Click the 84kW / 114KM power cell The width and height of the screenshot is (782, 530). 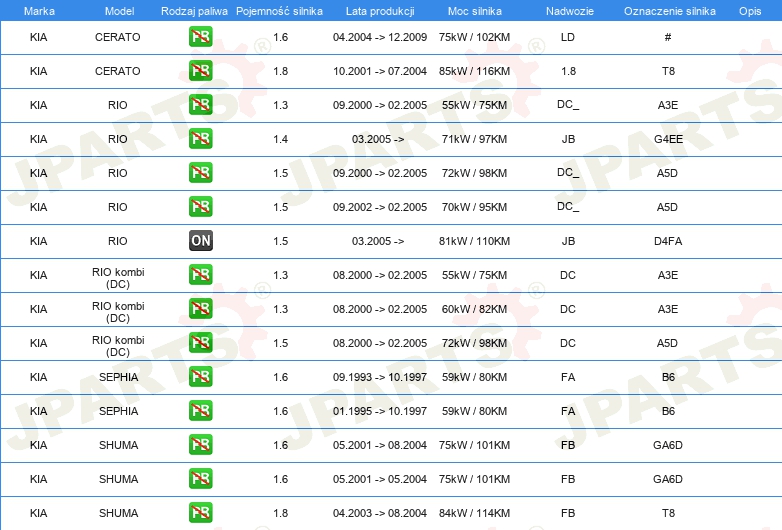pyautogui.click(x=474, y=513)
